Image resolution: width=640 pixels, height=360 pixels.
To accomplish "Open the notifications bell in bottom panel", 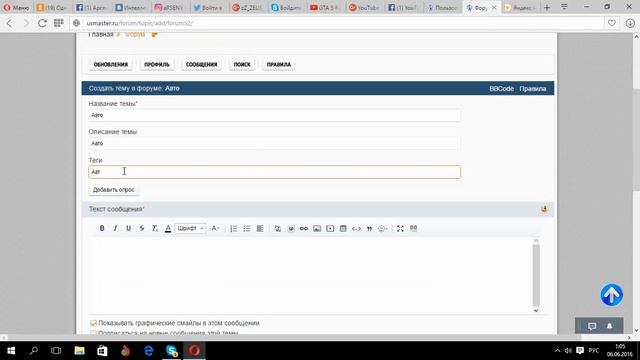I will 609,326.
